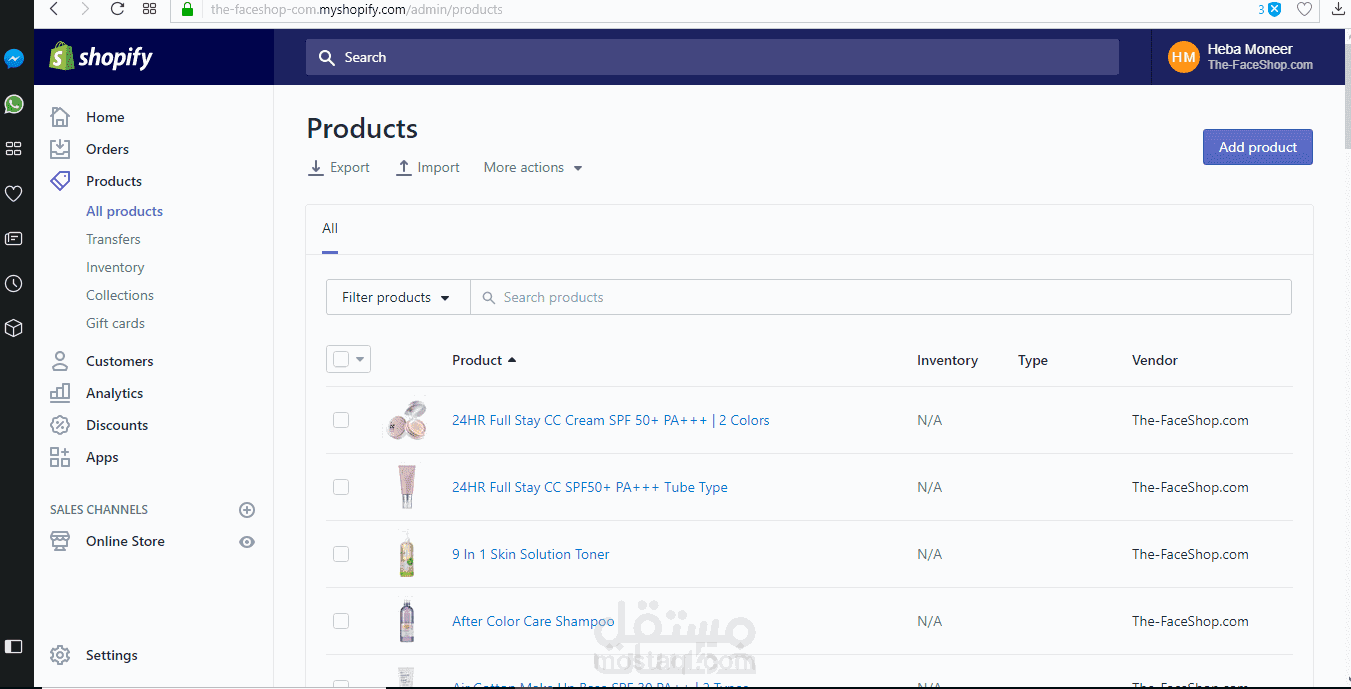This screenshot has width=1351, height=689.
Task: Check 24HR Full Stay CC SPF50+ Tube row
Action: [x=341, y=487]
